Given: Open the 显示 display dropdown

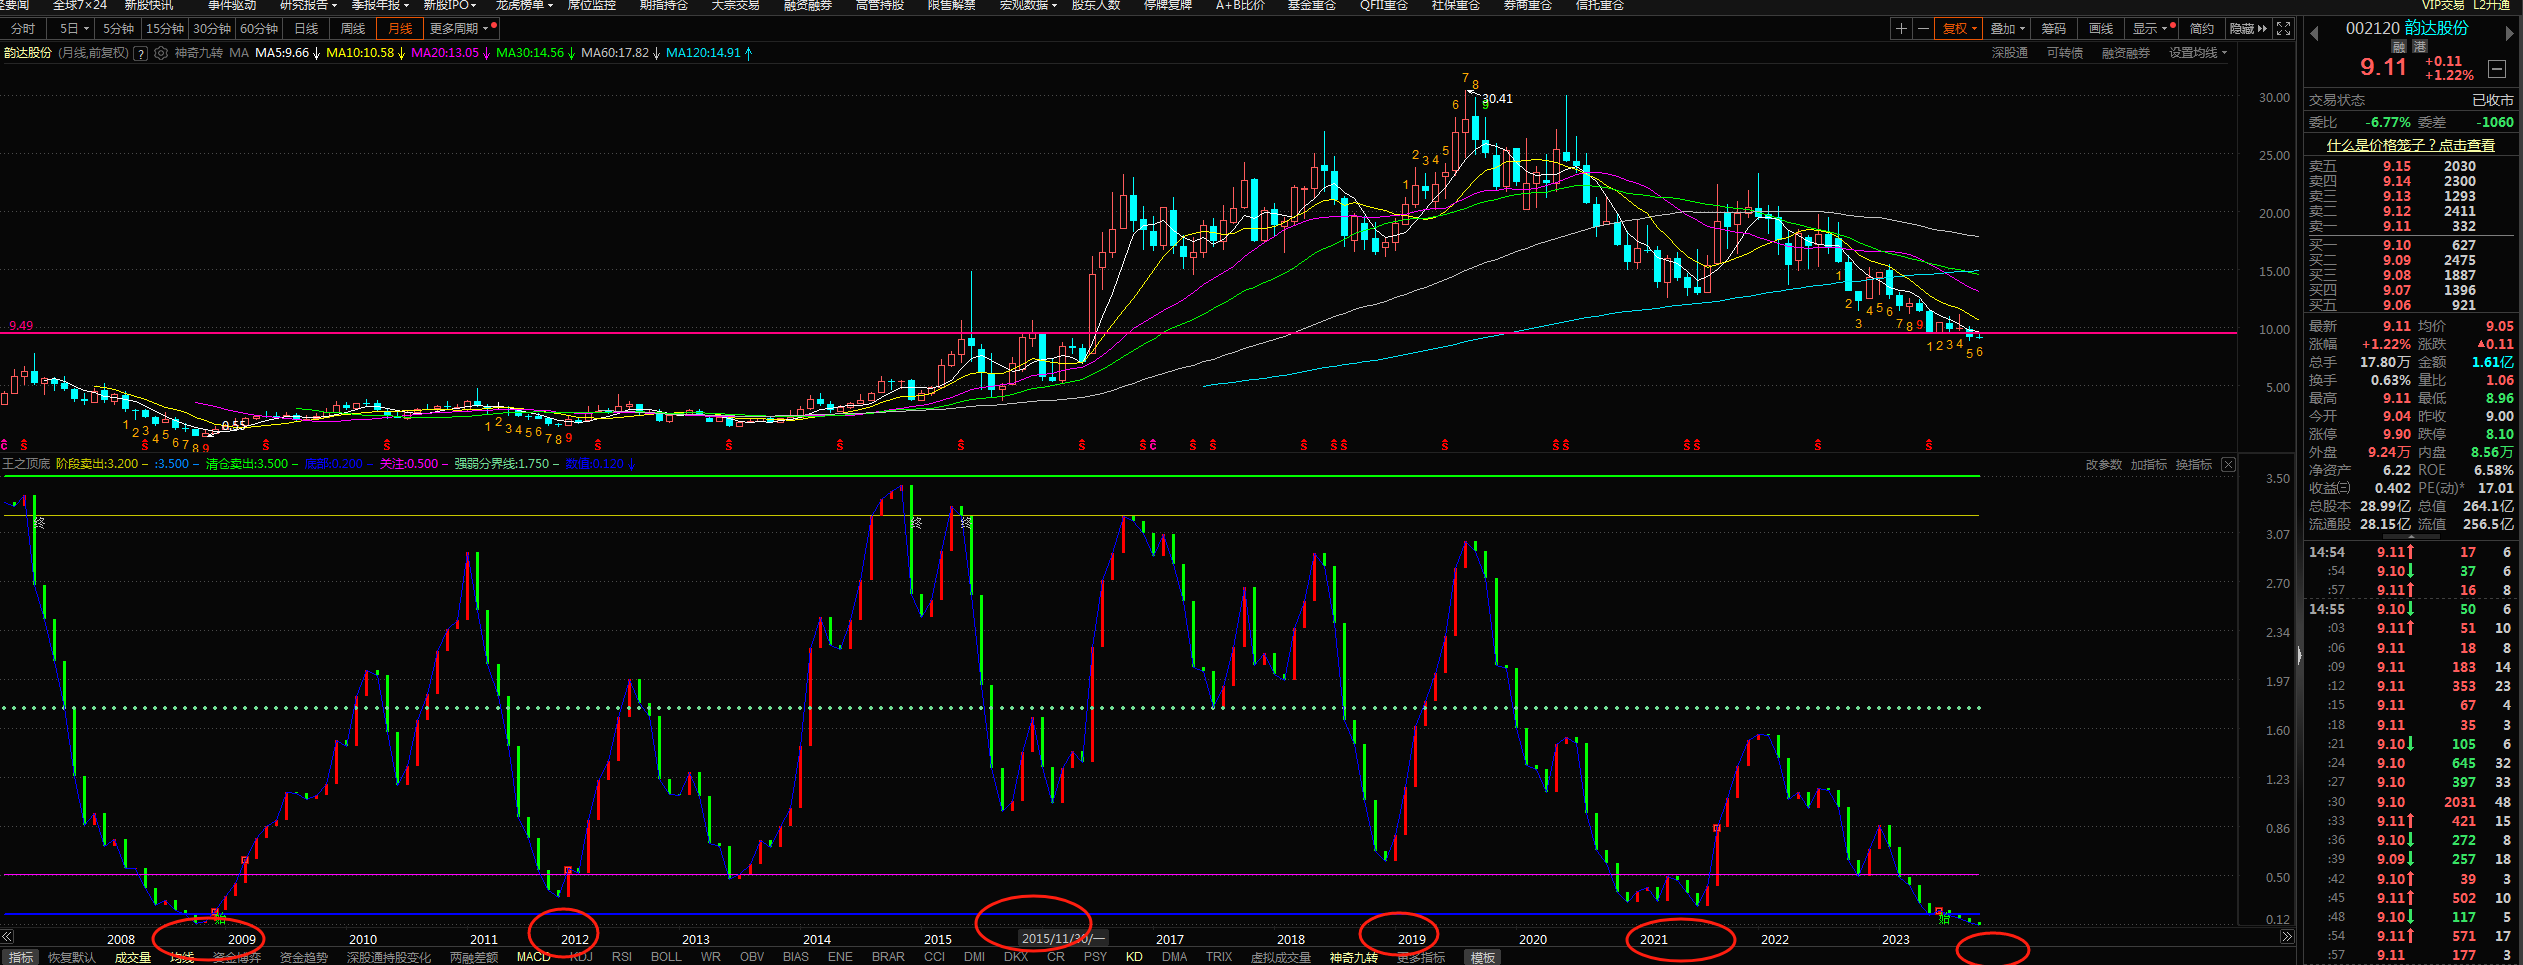Looking at the screenshot, I should (x=2152, y=29).
